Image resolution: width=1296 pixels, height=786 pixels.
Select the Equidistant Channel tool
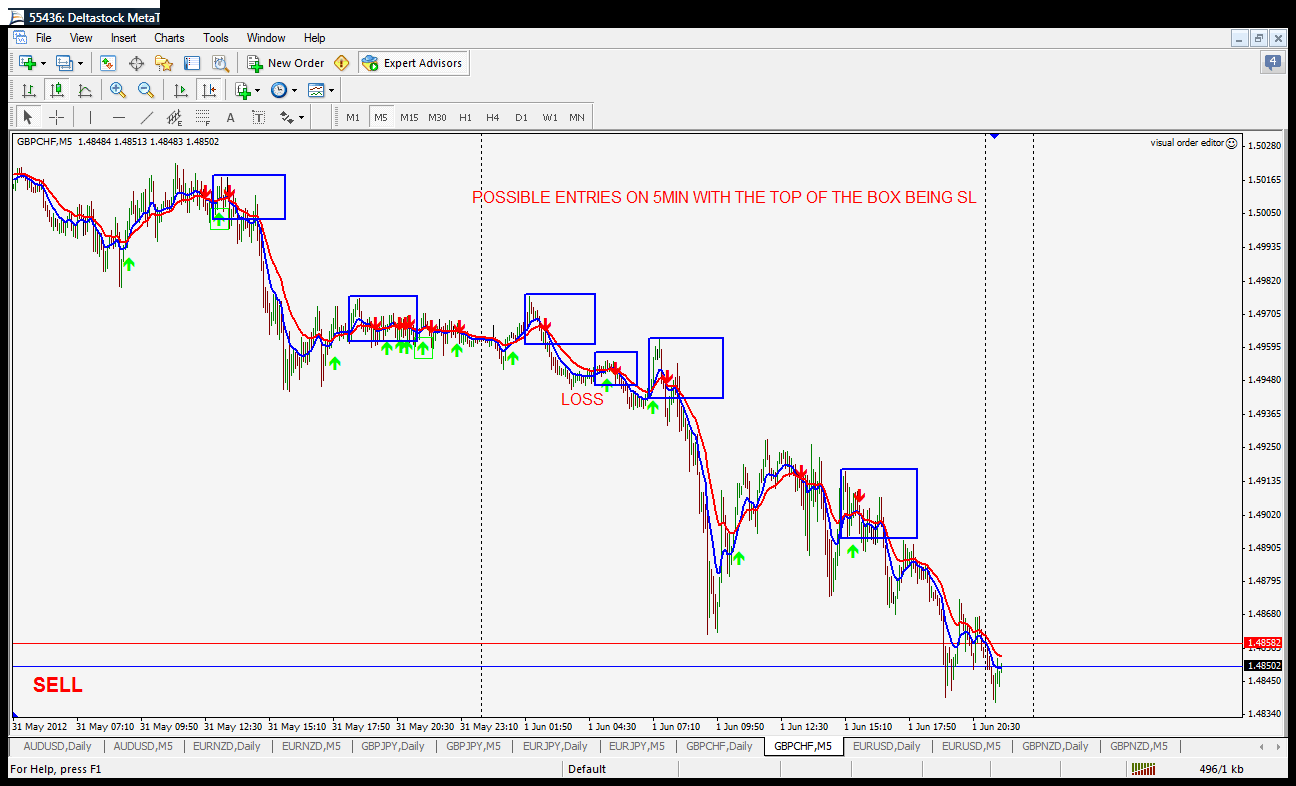point(175,117)
